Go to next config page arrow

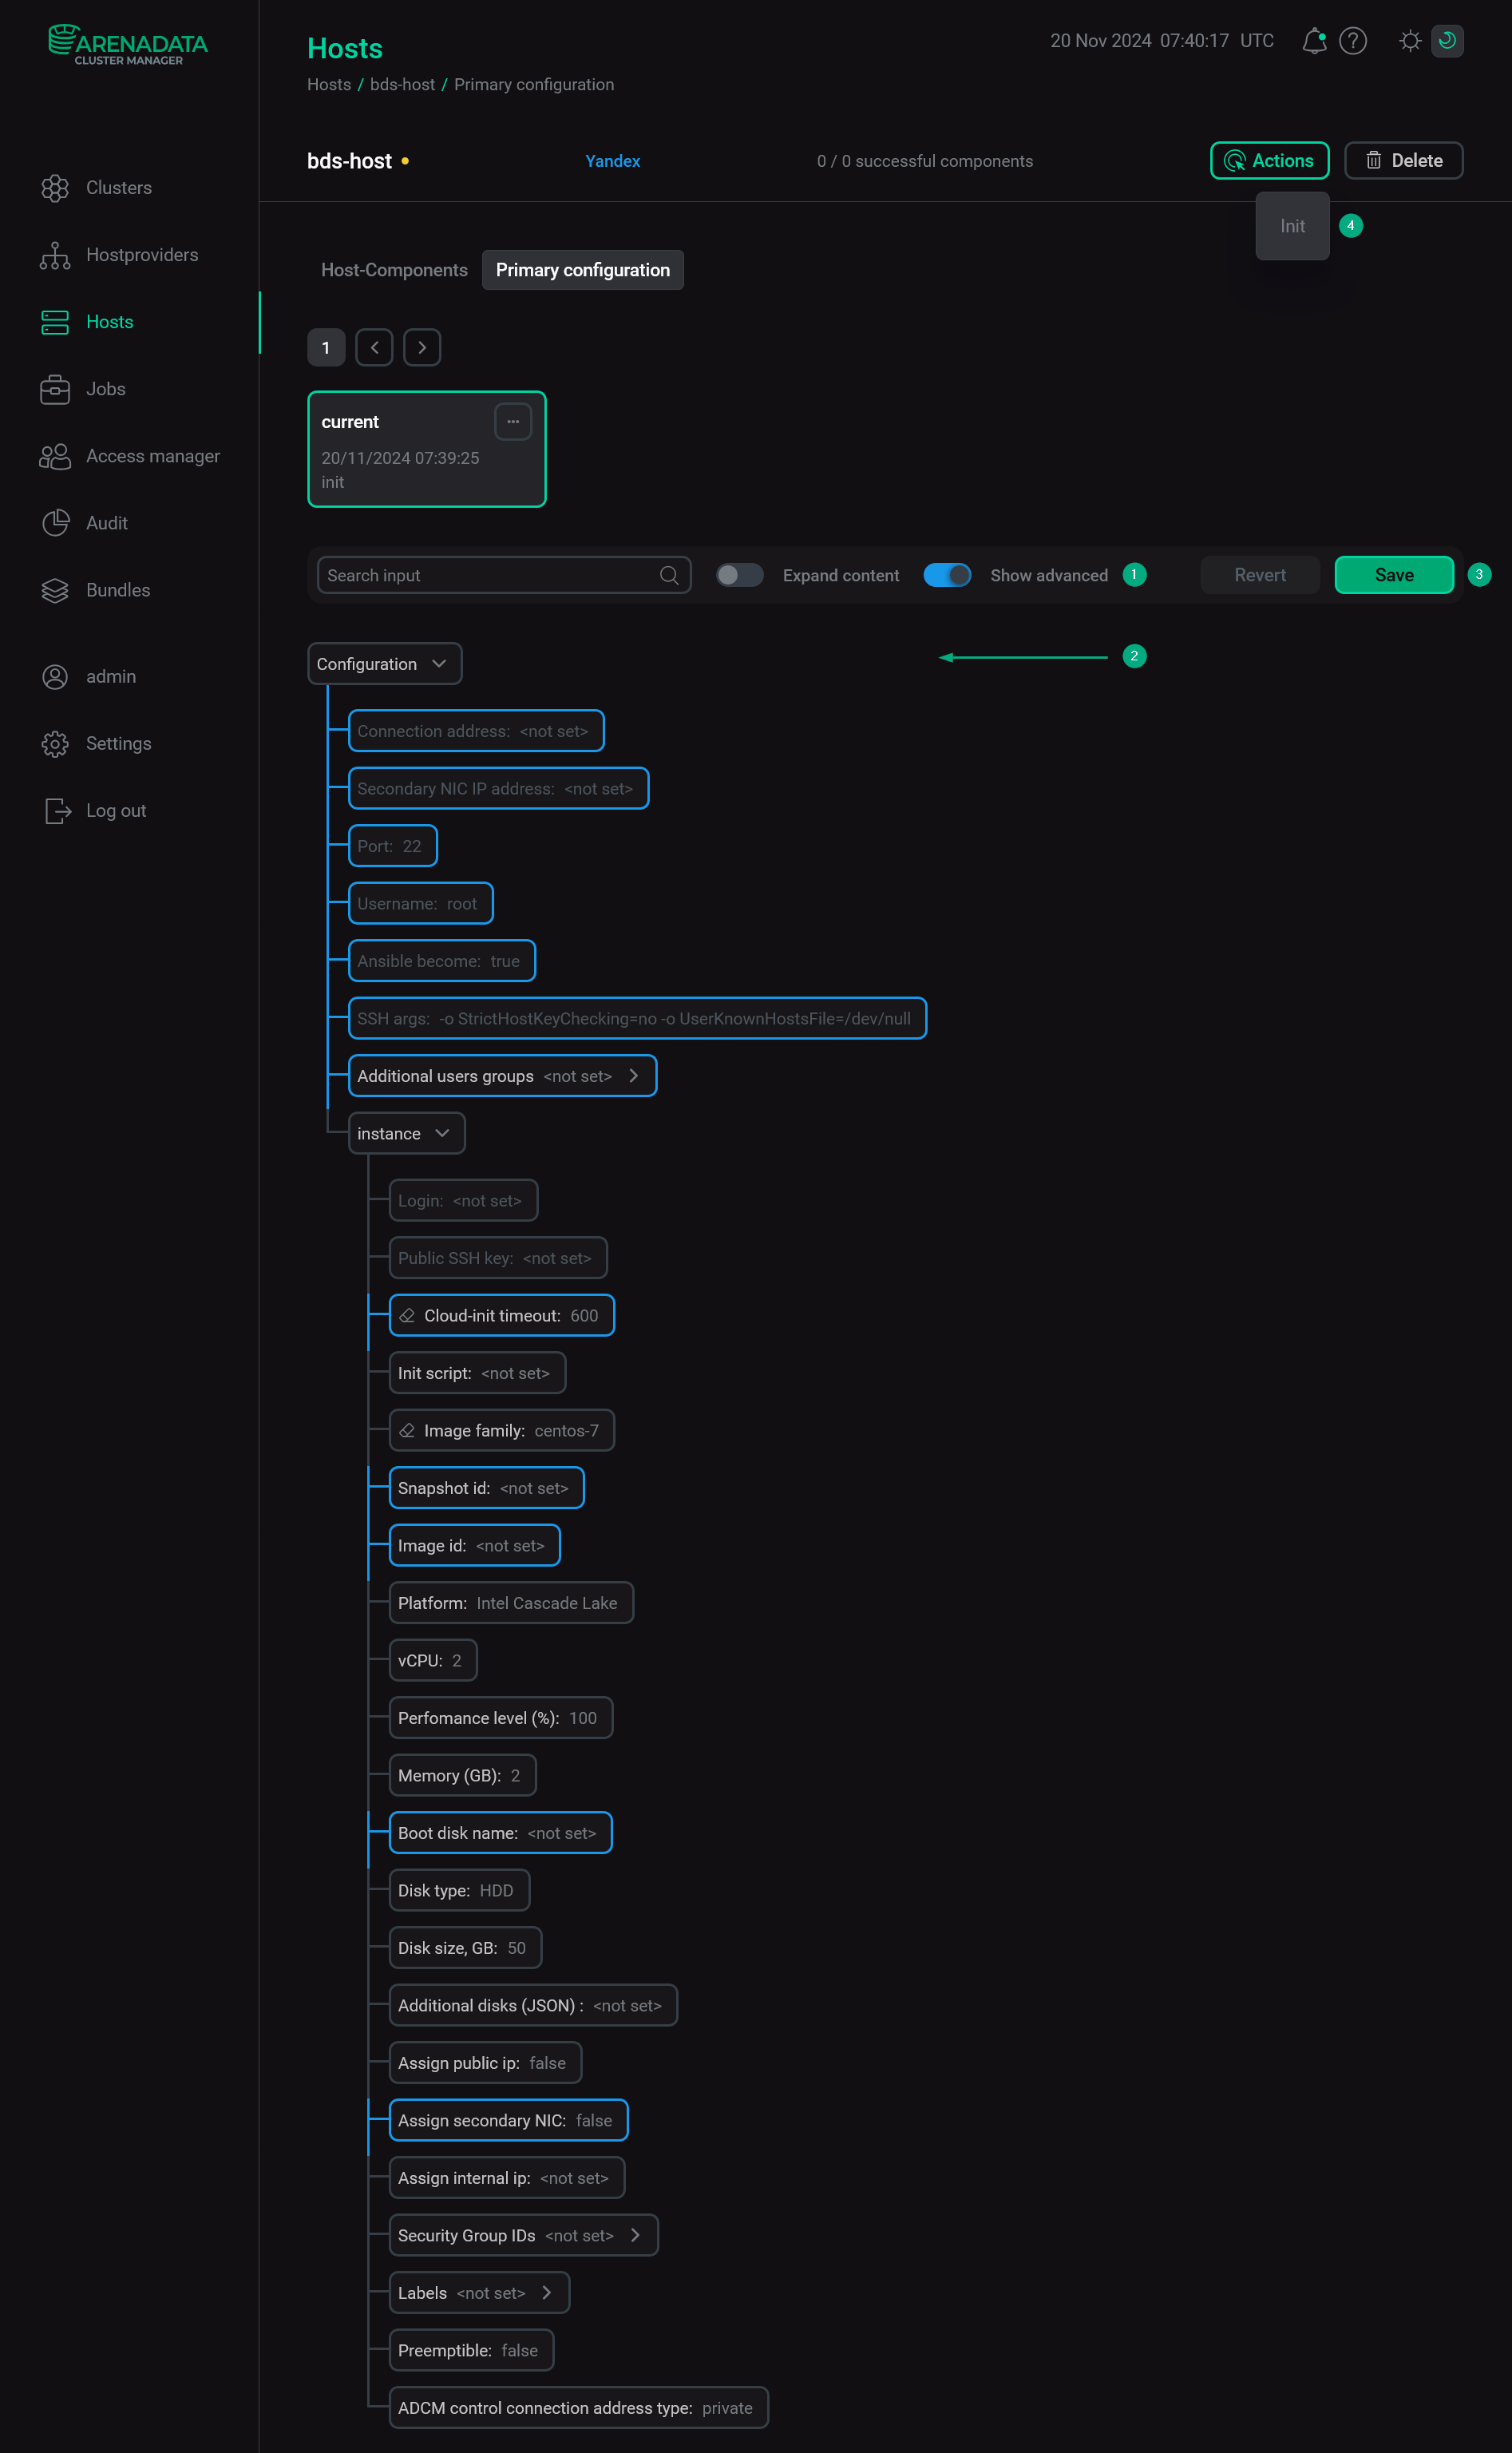coord(422,348)
